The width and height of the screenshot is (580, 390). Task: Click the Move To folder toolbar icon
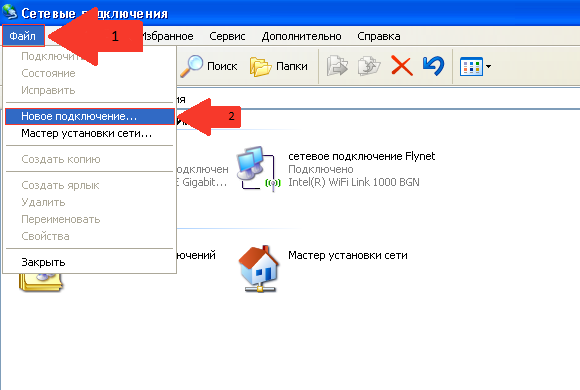pyautogui.click(x=337, y=66)
